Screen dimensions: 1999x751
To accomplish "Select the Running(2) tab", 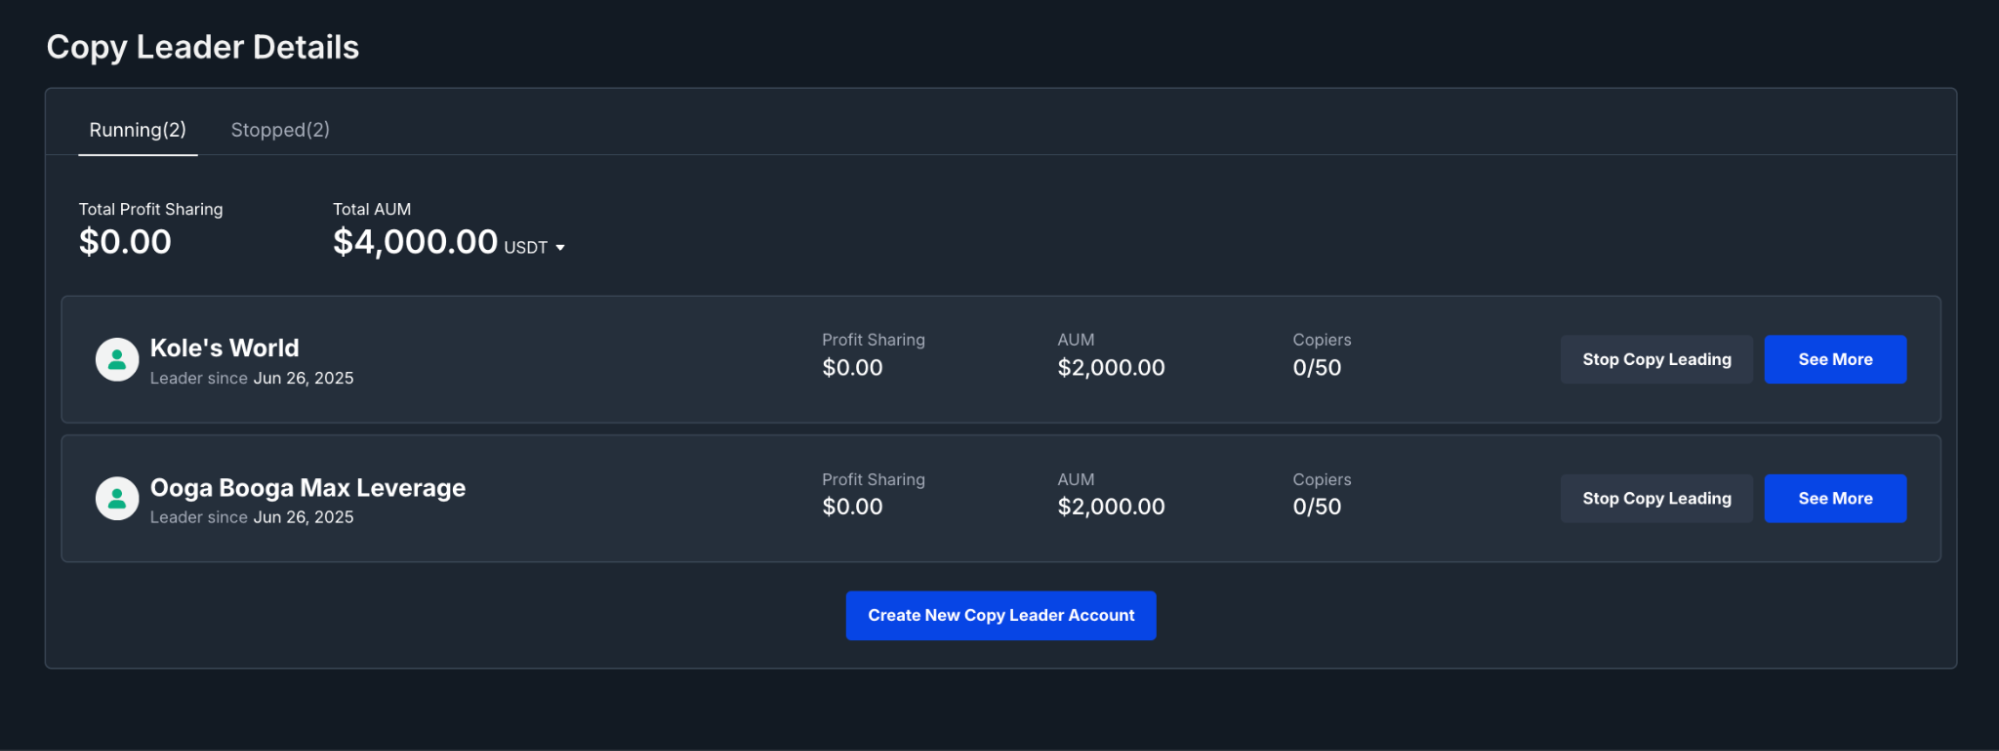I will pyautogui.click(x=137, y=129).
